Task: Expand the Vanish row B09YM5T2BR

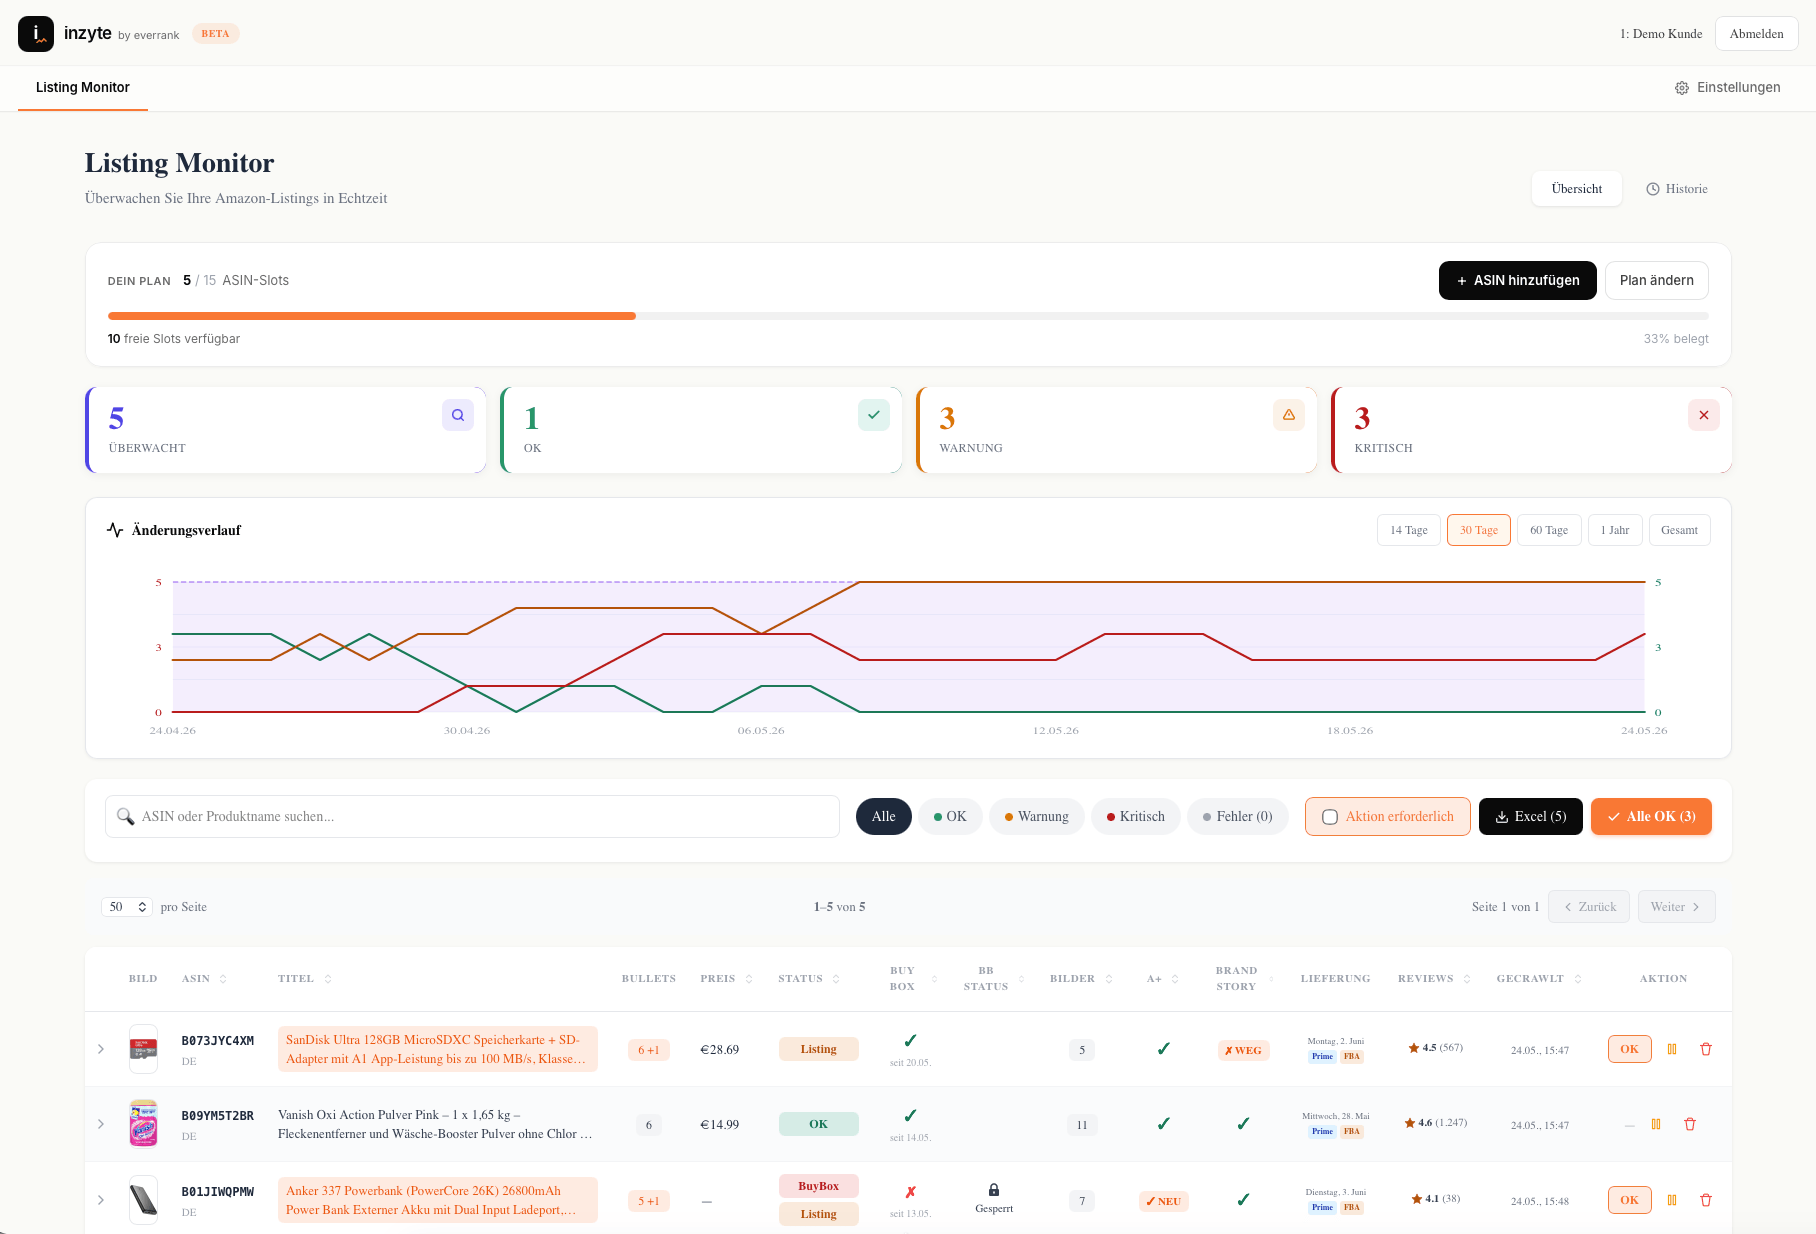Action: pyautogui.click(x=100, y=1124)
